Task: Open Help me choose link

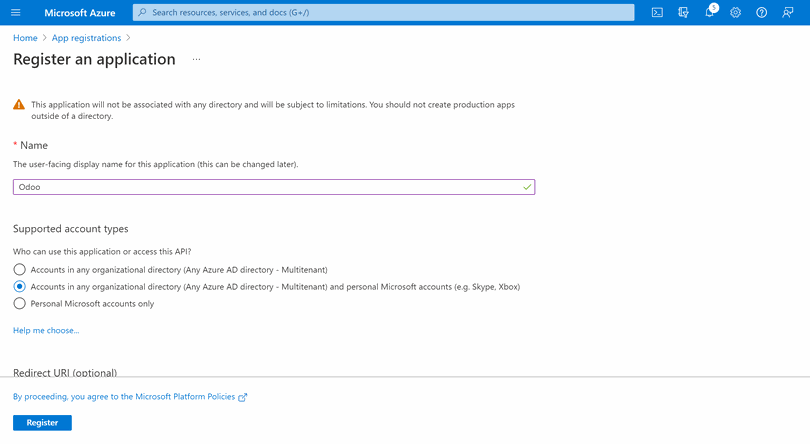Action: (46, 330)
